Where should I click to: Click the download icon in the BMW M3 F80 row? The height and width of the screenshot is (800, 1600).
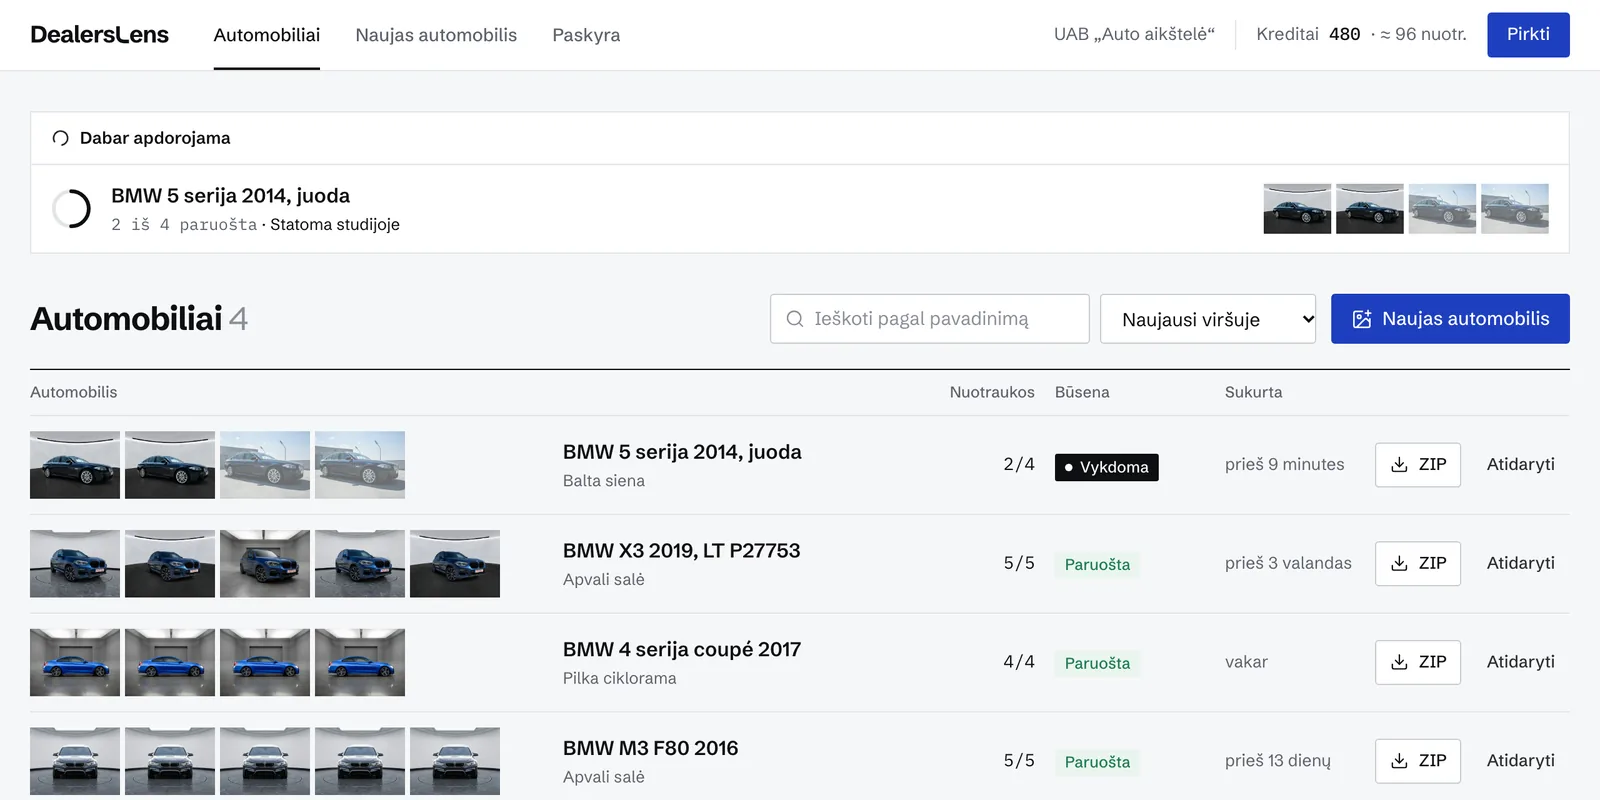(x=1400, y=761)
